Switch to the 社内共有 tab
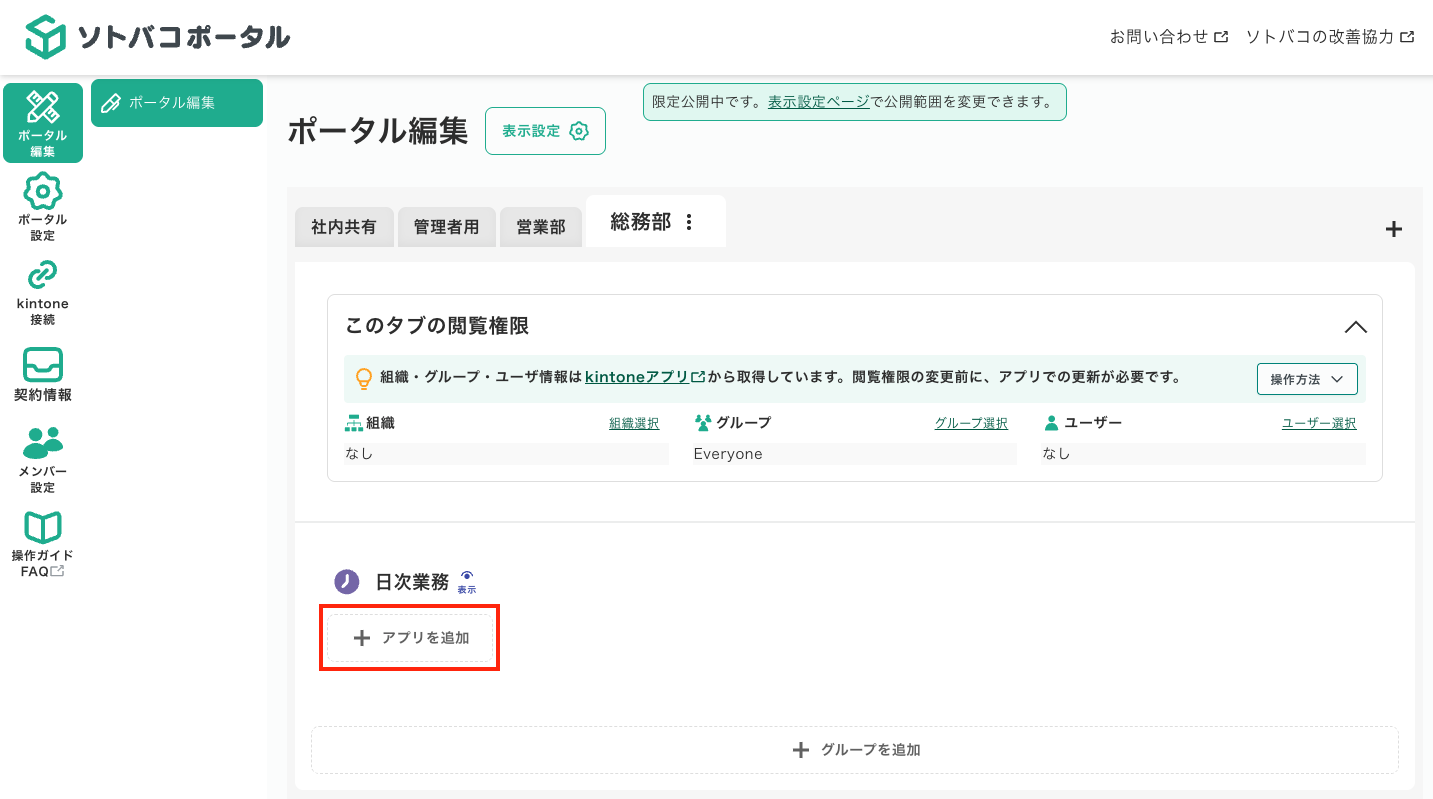The width and height of the screenshot is (1433, 799). (x=344, y=227)
